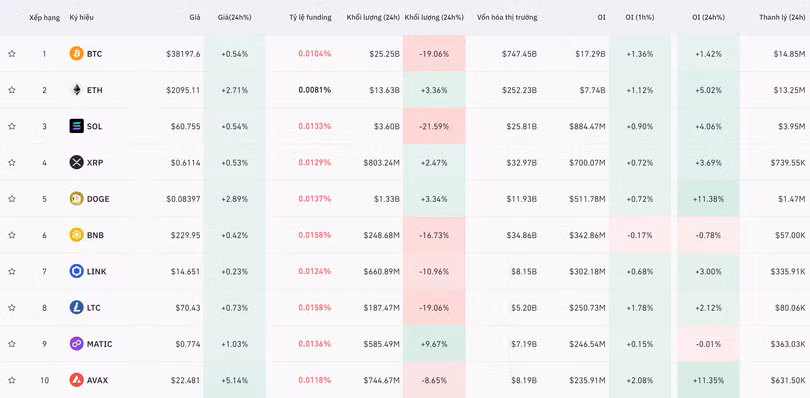Select BNB OI 1h change -0.17%
This screenshot has width=810, height=398.
(x=640, y=235)
